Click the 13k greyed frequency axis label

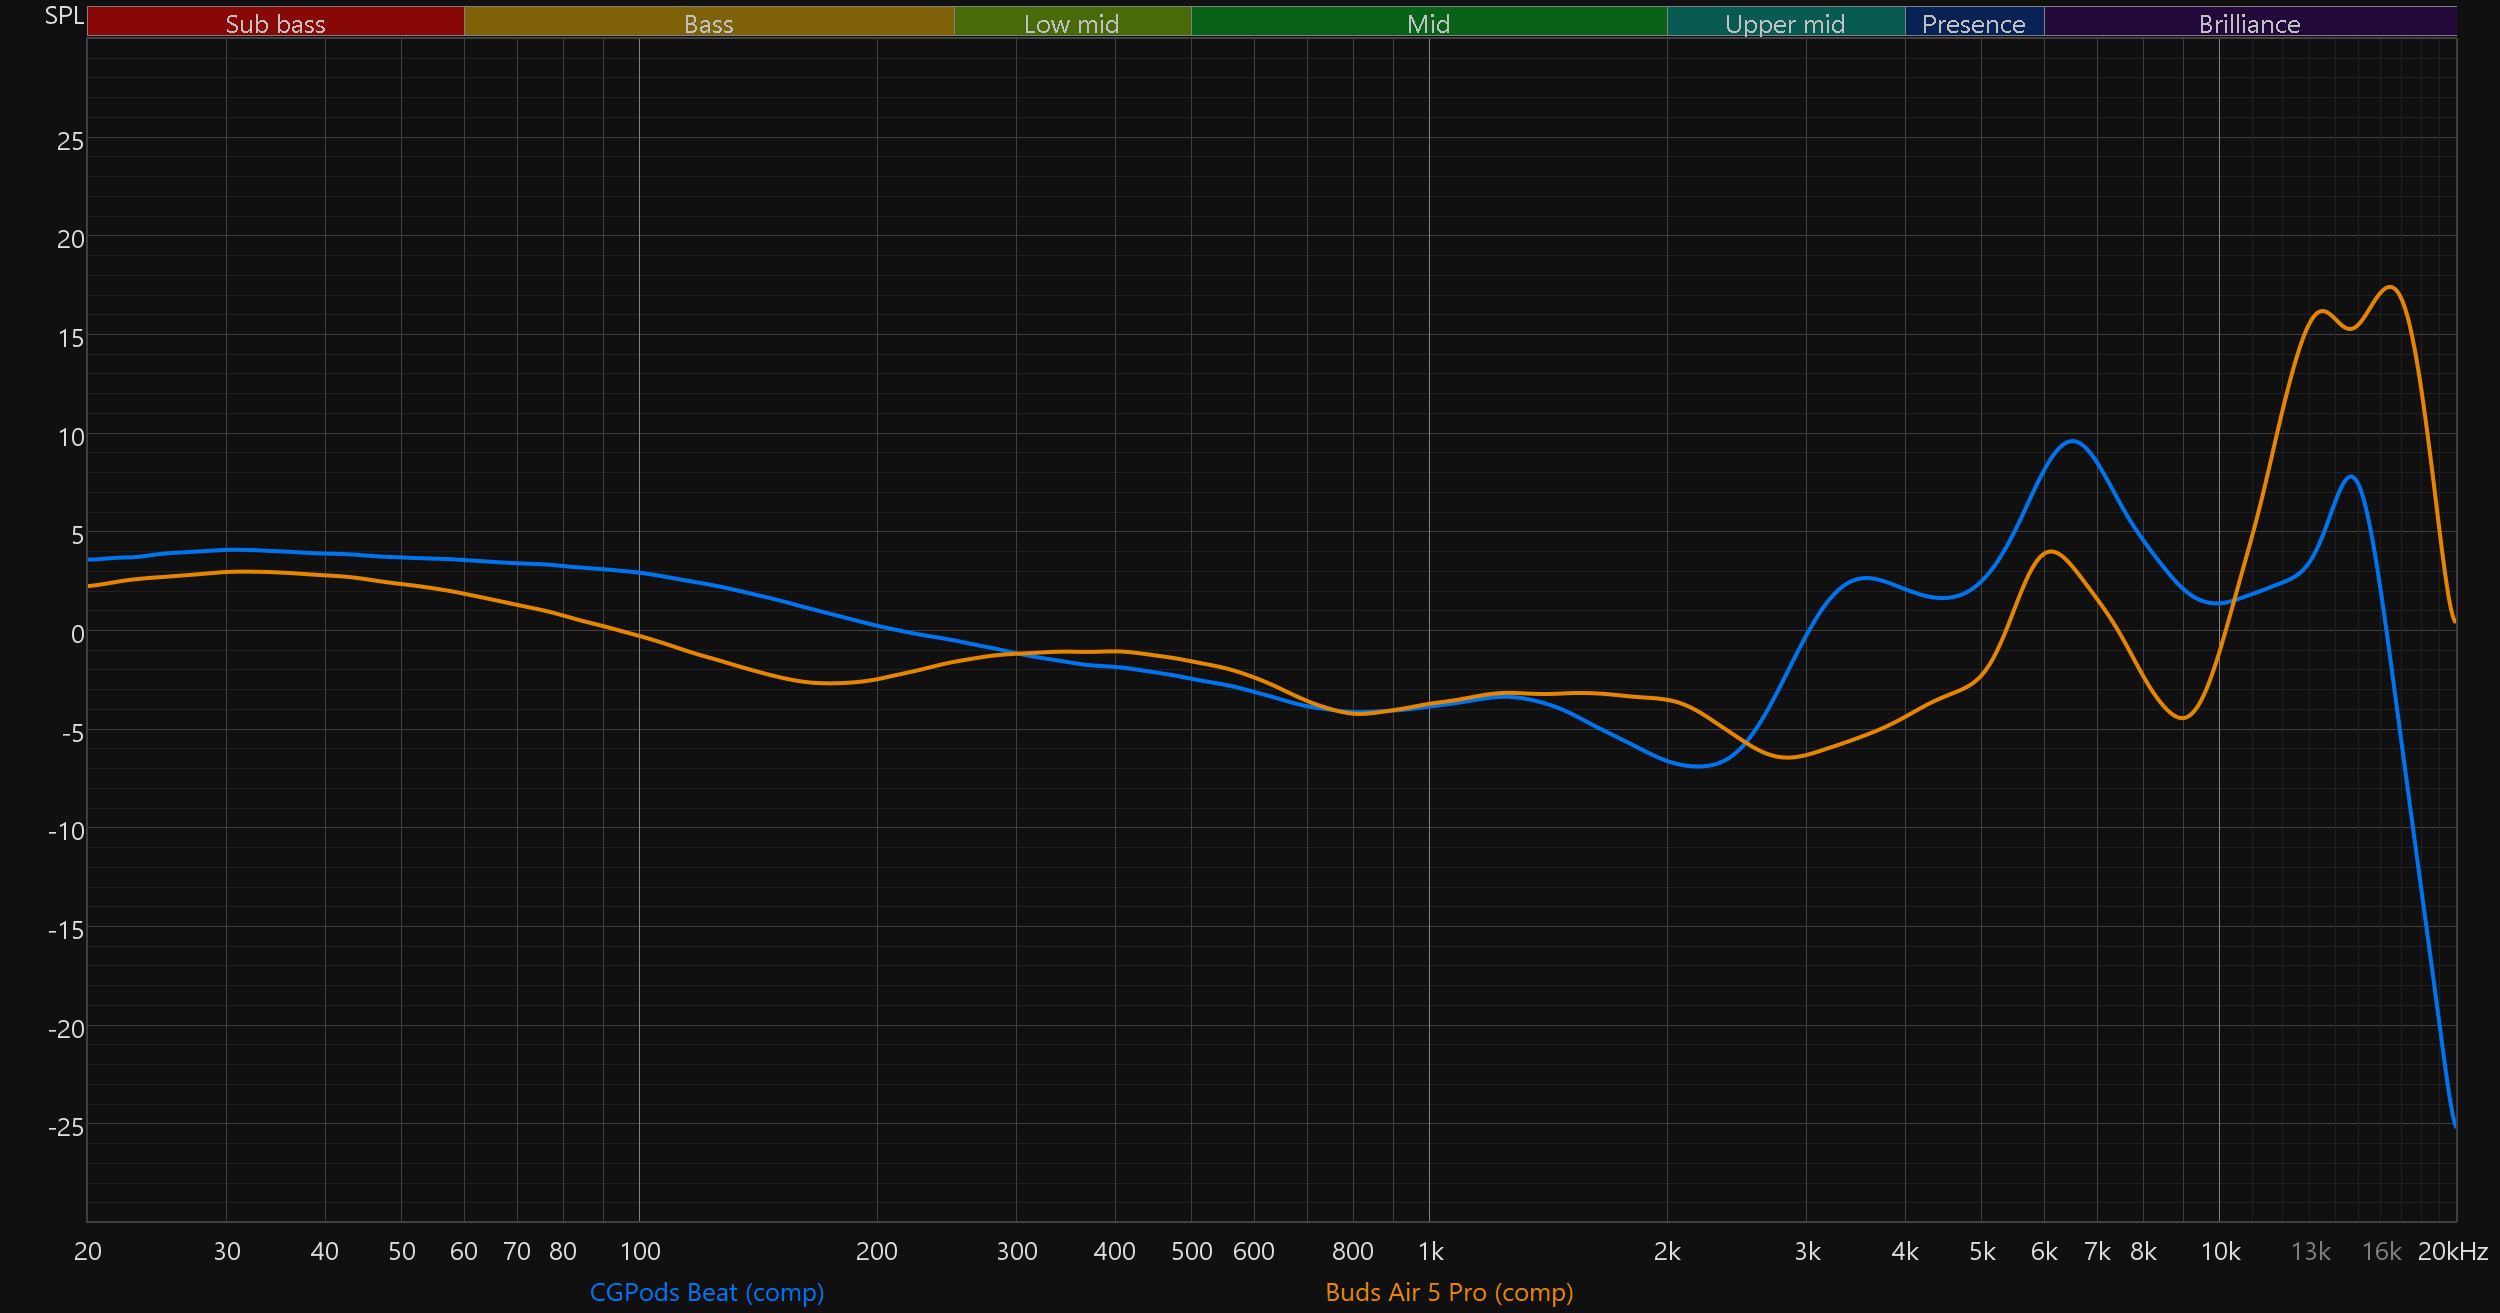[x=2310, y=1251]
